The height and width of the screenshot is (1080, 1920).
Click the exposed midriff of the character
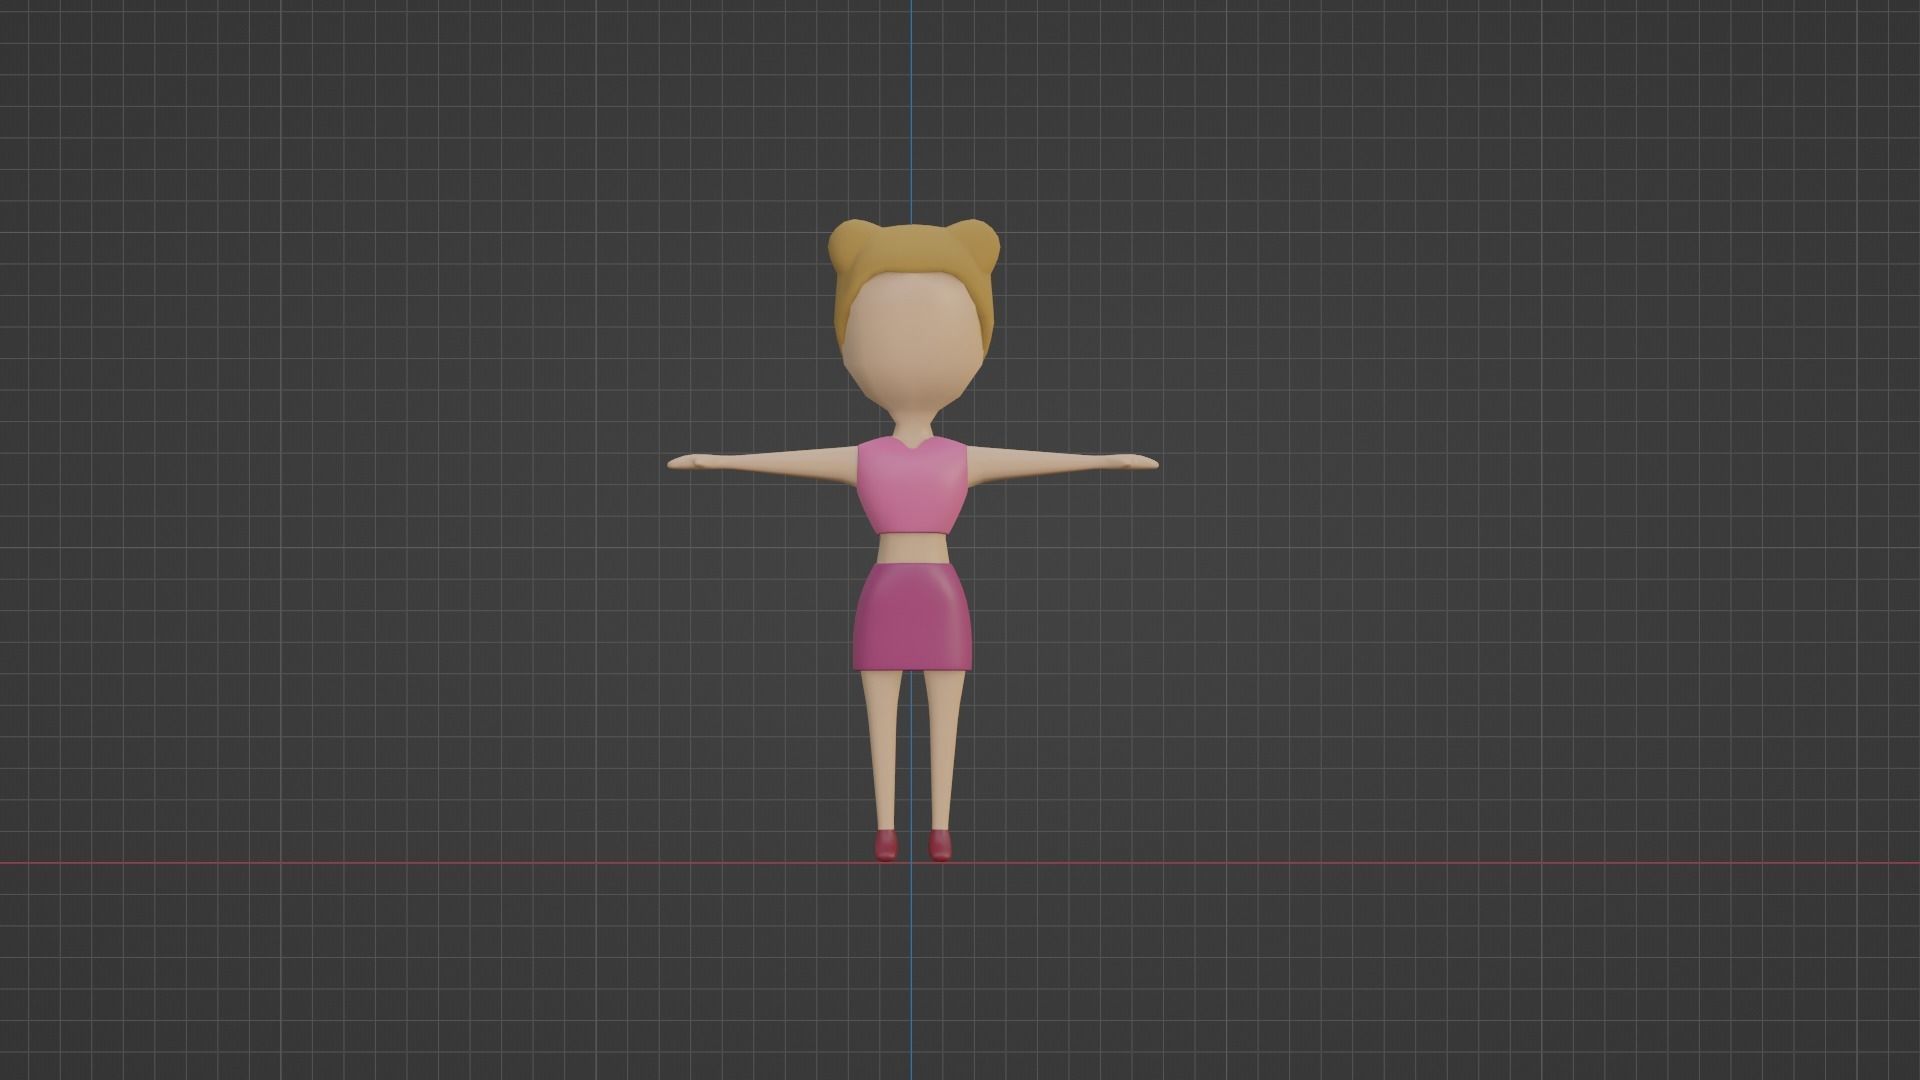point(912,548)
